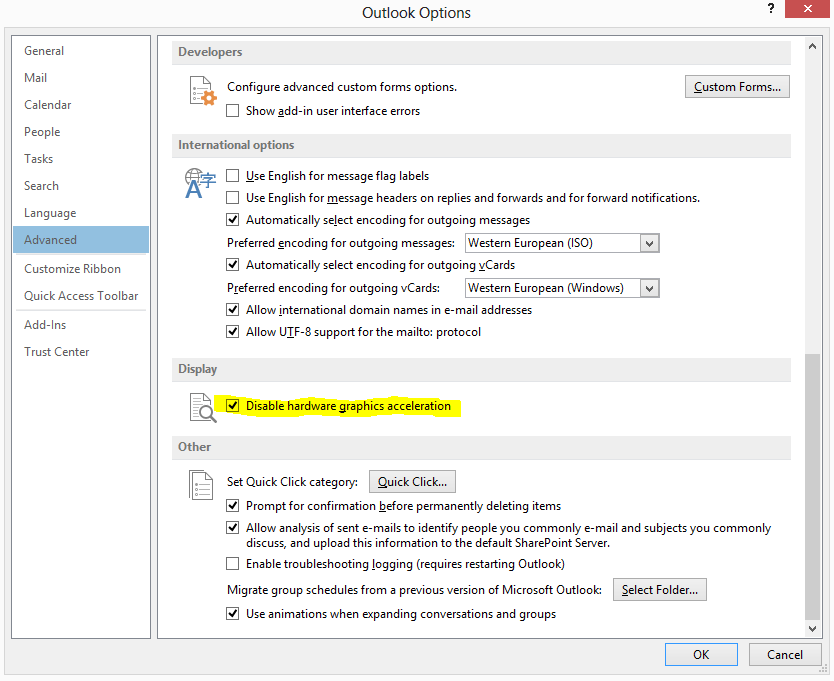This screenshot has height=681, width=834.
Task: Click the Select Folder button
Action: (x=660, y=590)
